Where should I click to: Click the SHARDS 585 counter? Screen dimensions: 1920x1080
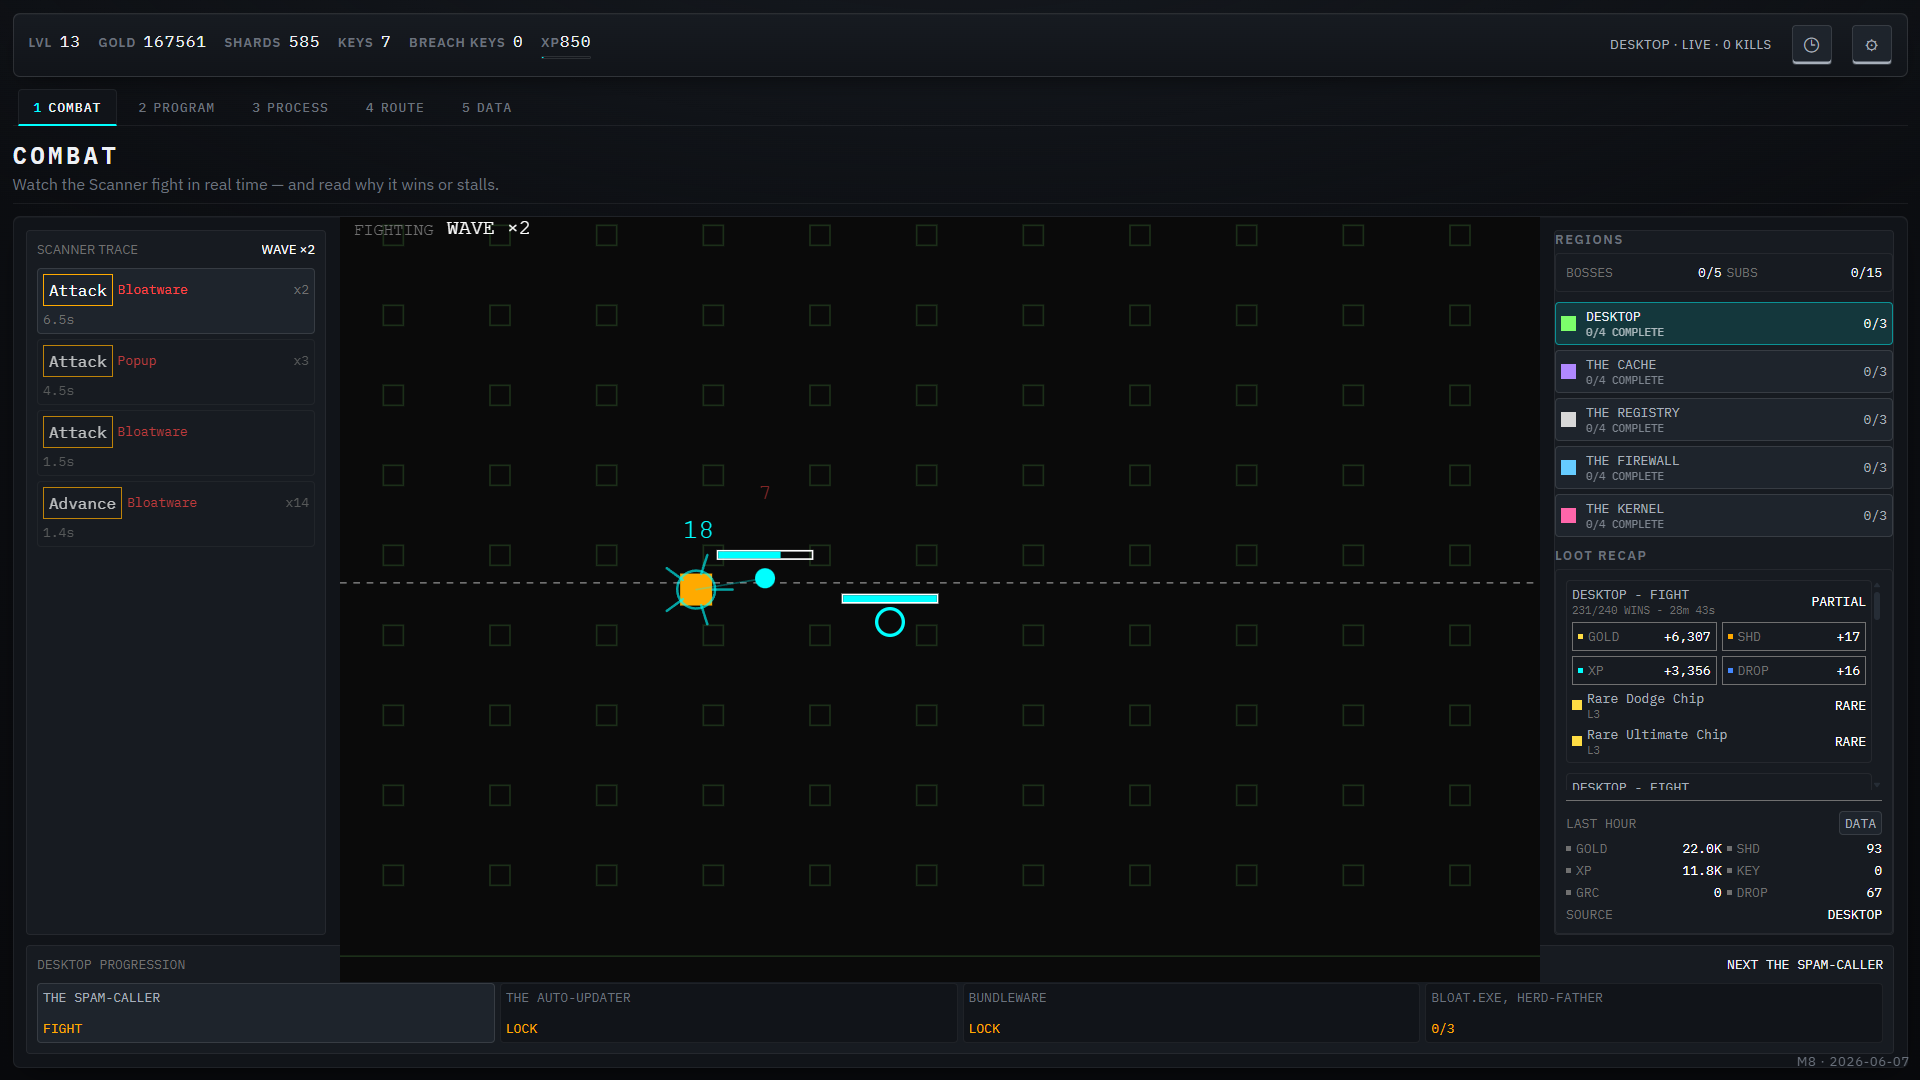[x=272, y=42]
